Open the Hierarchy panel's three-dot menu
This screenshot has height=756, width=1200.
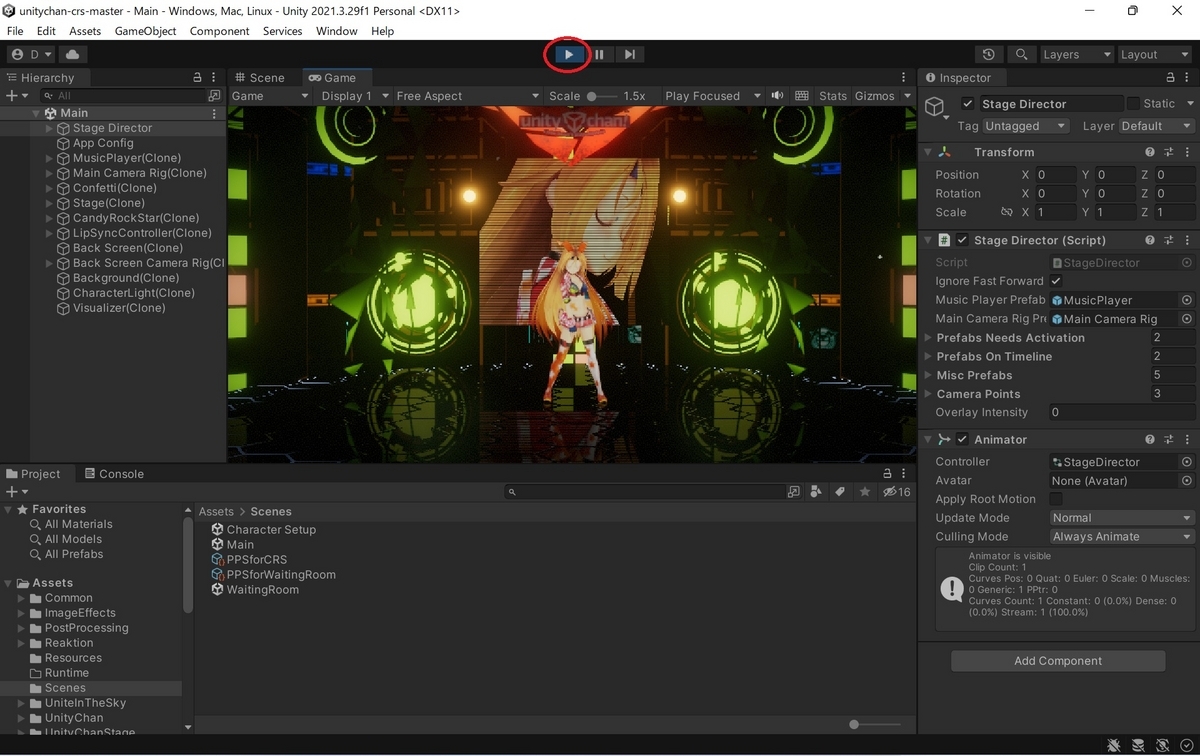pyautogui.click(x=214, y=77)
